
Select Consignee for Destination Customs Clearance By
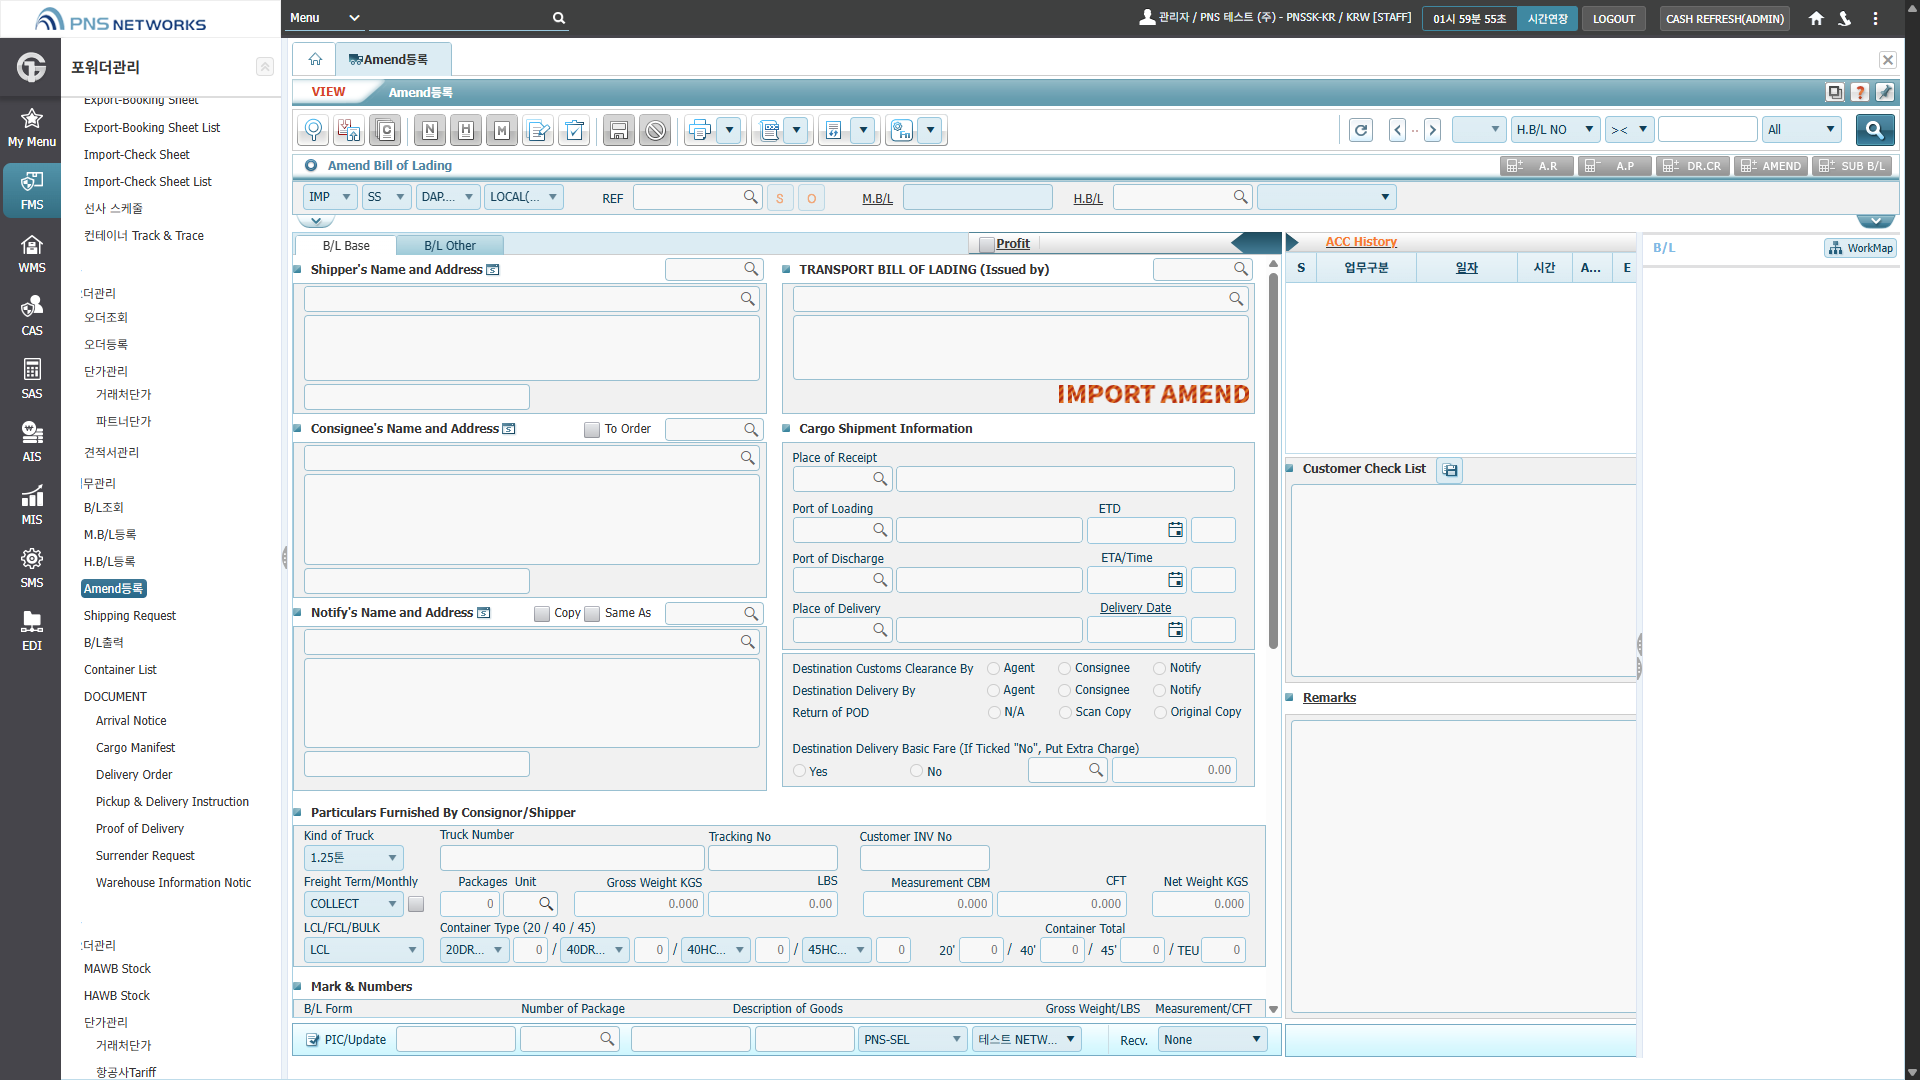point(1065,669)
